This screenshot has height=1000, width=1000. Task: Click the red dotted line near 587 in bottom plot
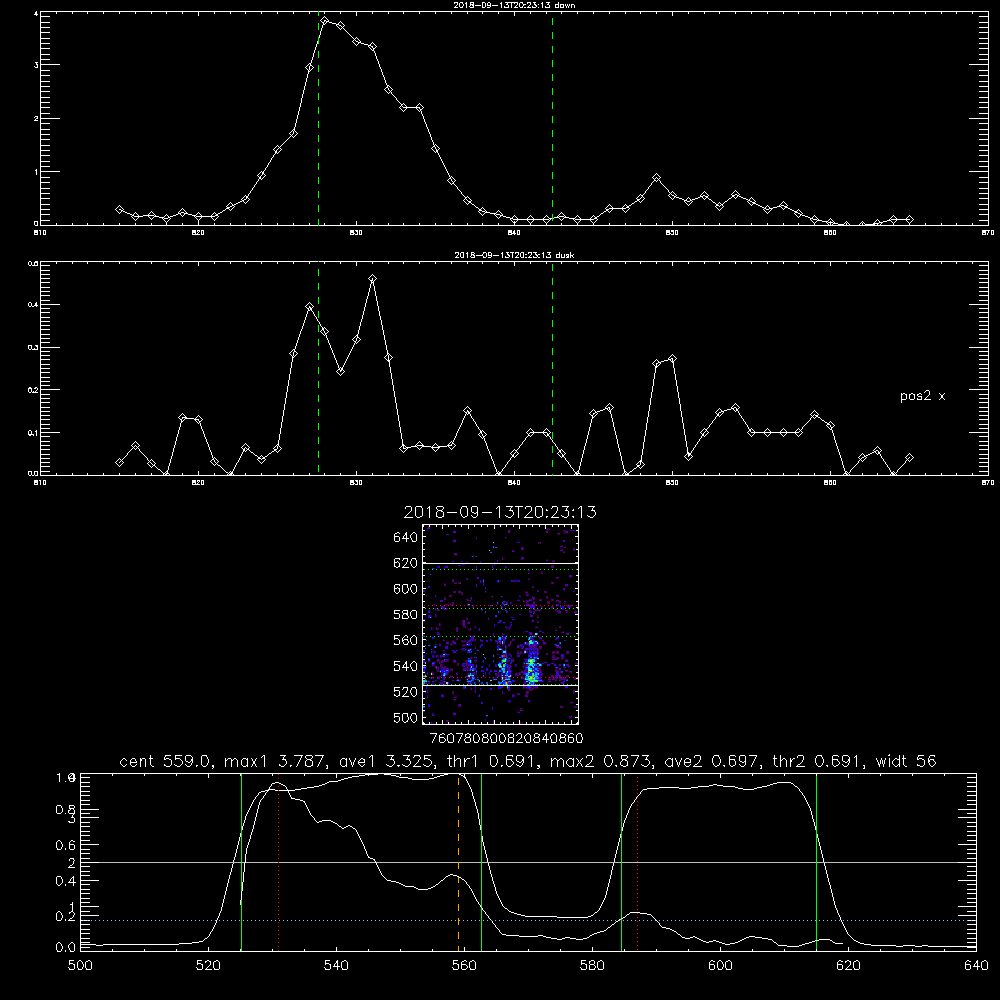click(637, 861)
